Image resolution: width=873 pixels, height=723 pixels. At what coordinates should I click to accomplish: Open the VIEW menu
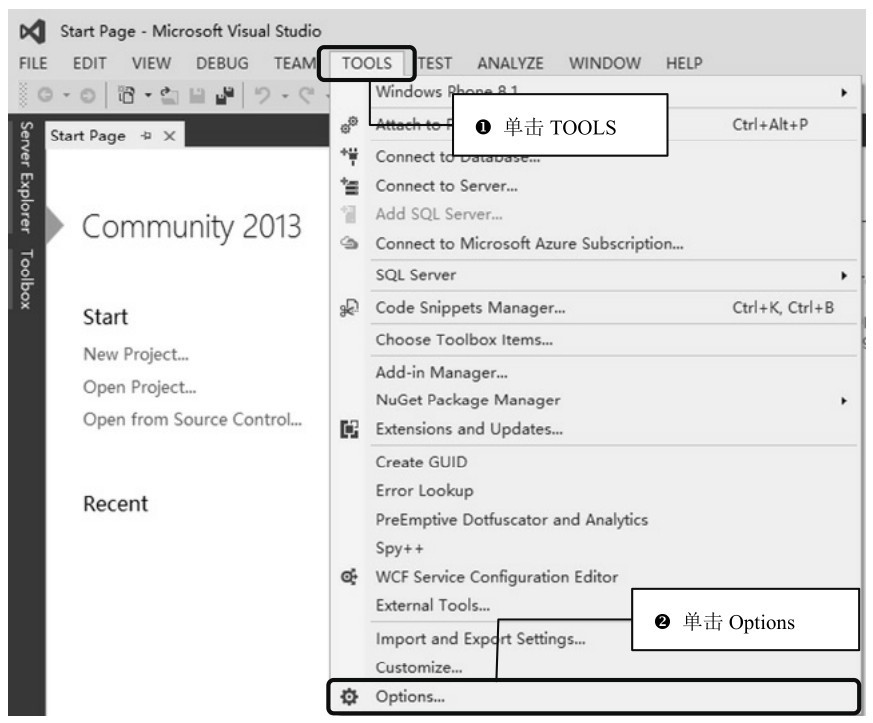pyautogui.click(x=151, y=63)
